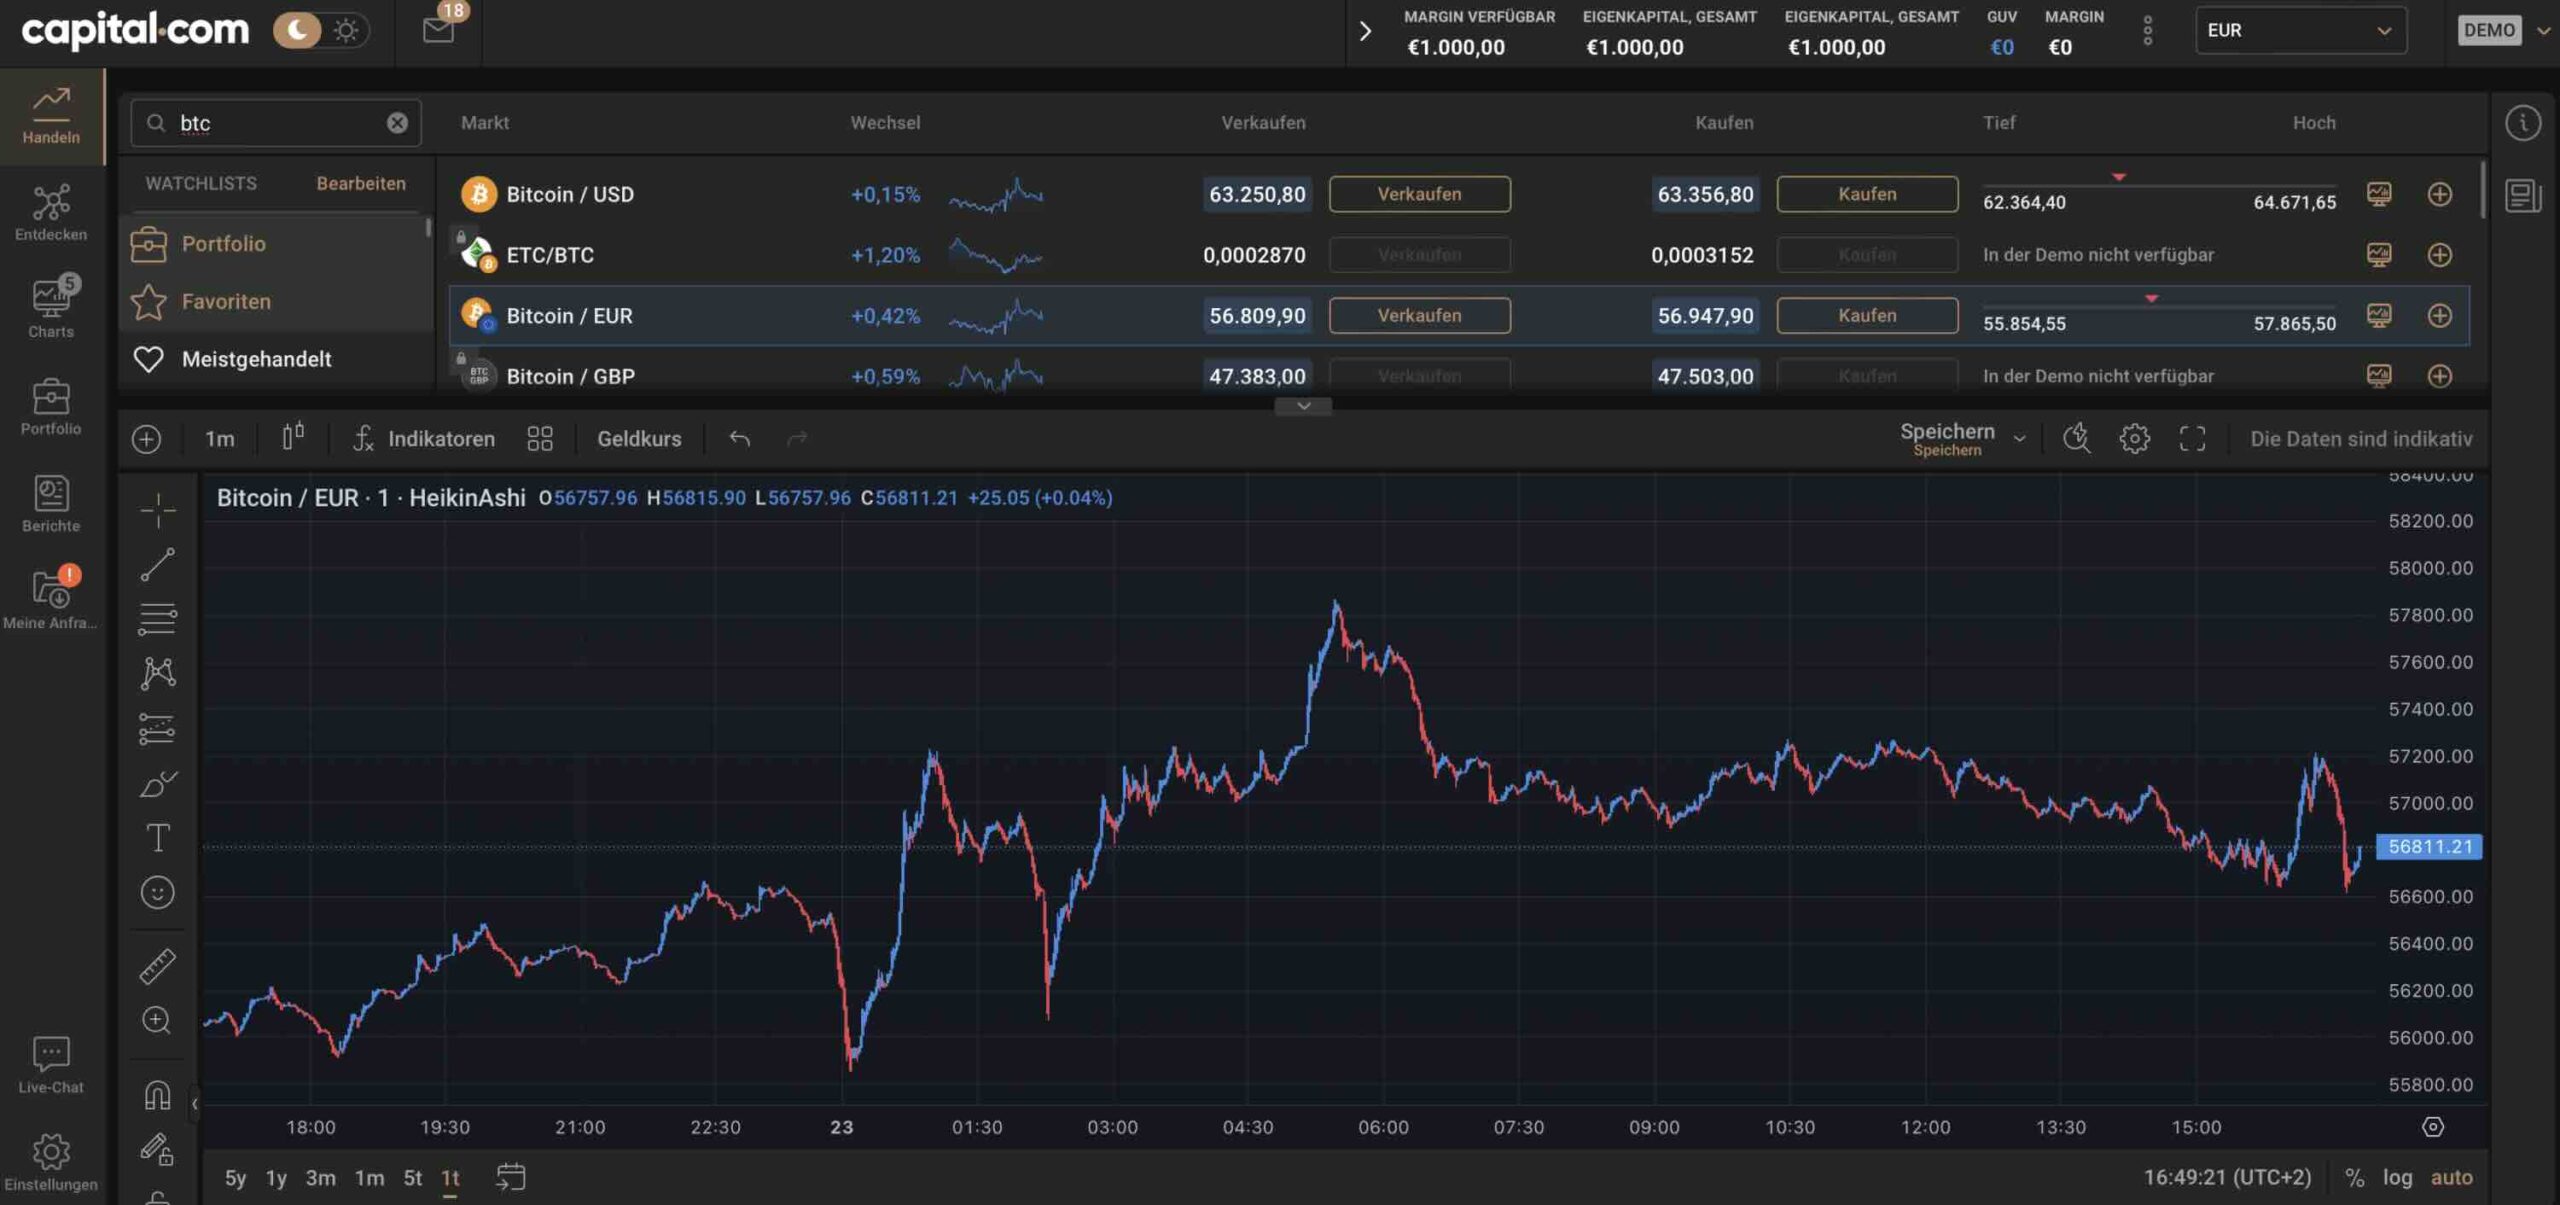
Task: Open the 1m chart interval dropdown
Action: point(219,439)
